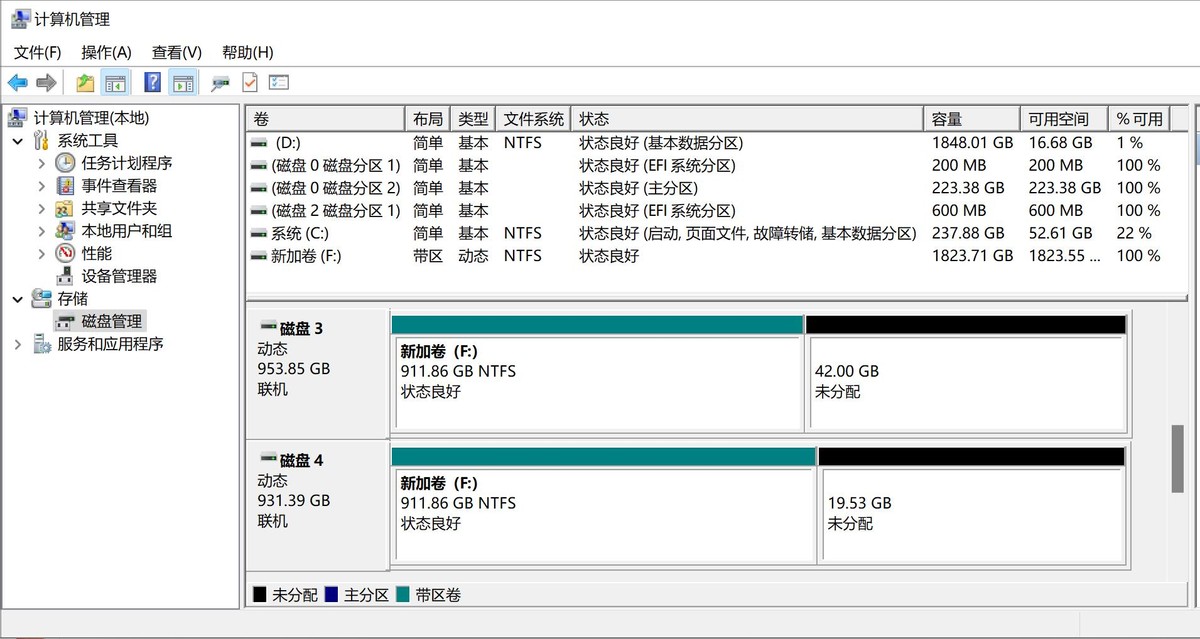Click the vertical scrollbar thumb in disk pane
Viewport: 1200px width, 639px height.
tap(1178, 458)
